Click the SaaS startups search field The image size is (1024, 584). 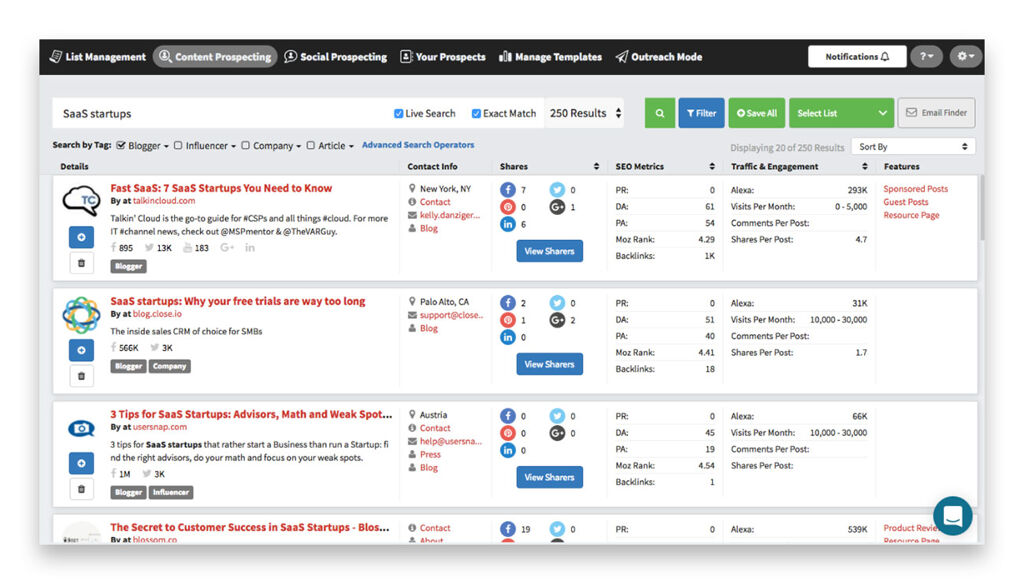[x=222, y=114]
